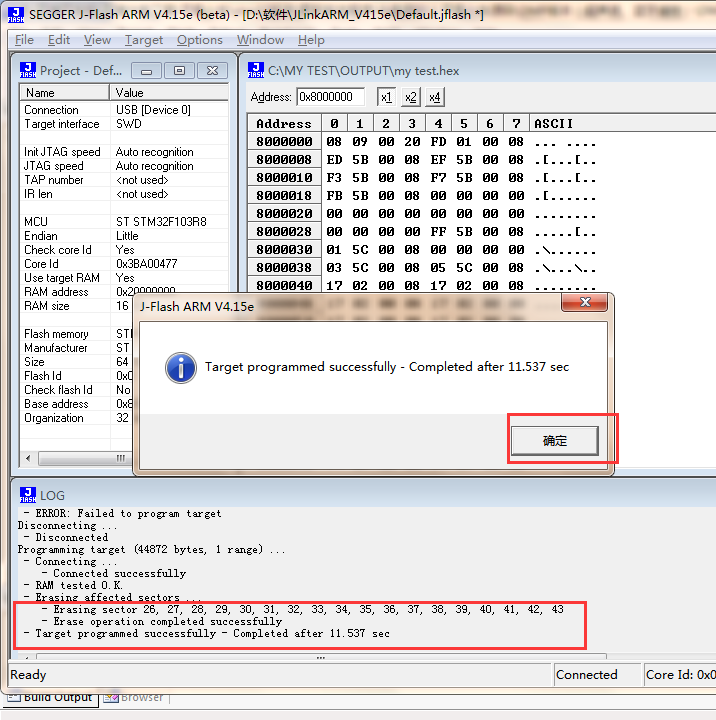This screenshot has width=716, height=720.
Task: Select the Connection row in Project panel
Action: pyautogui.click(x=124, y=110)
